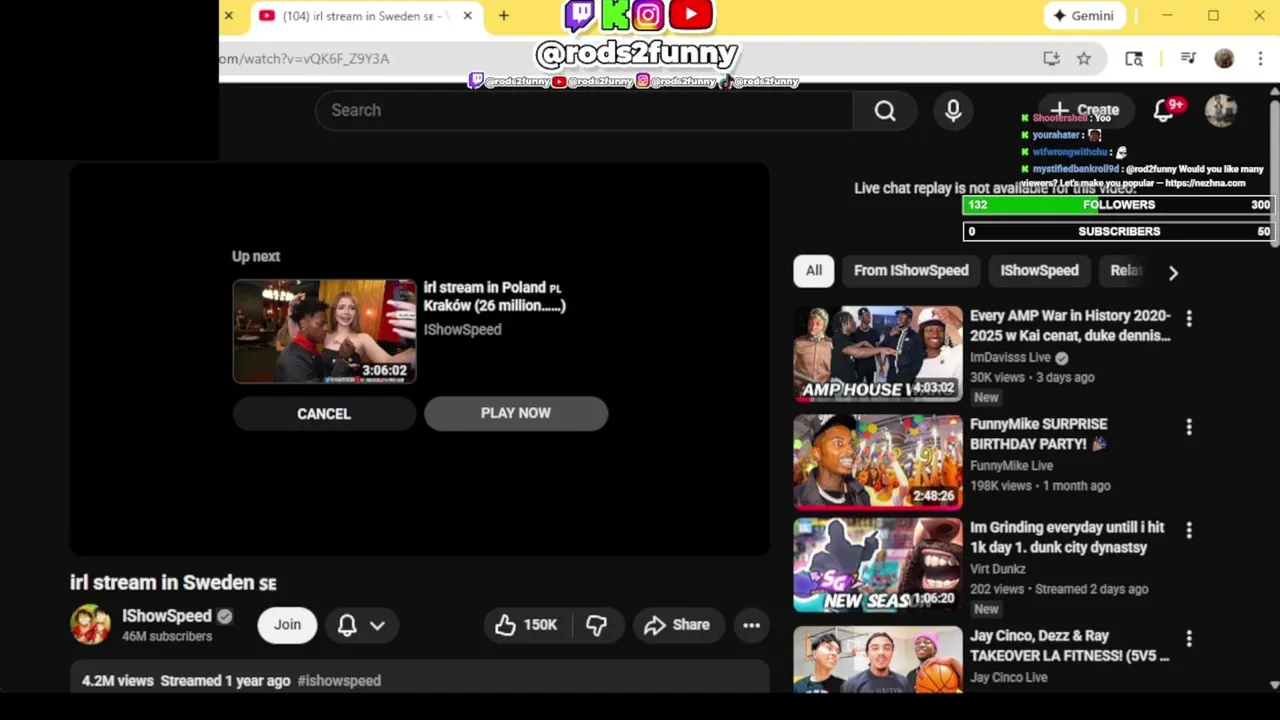Click the irl stream in Poland title

(495, 297)
